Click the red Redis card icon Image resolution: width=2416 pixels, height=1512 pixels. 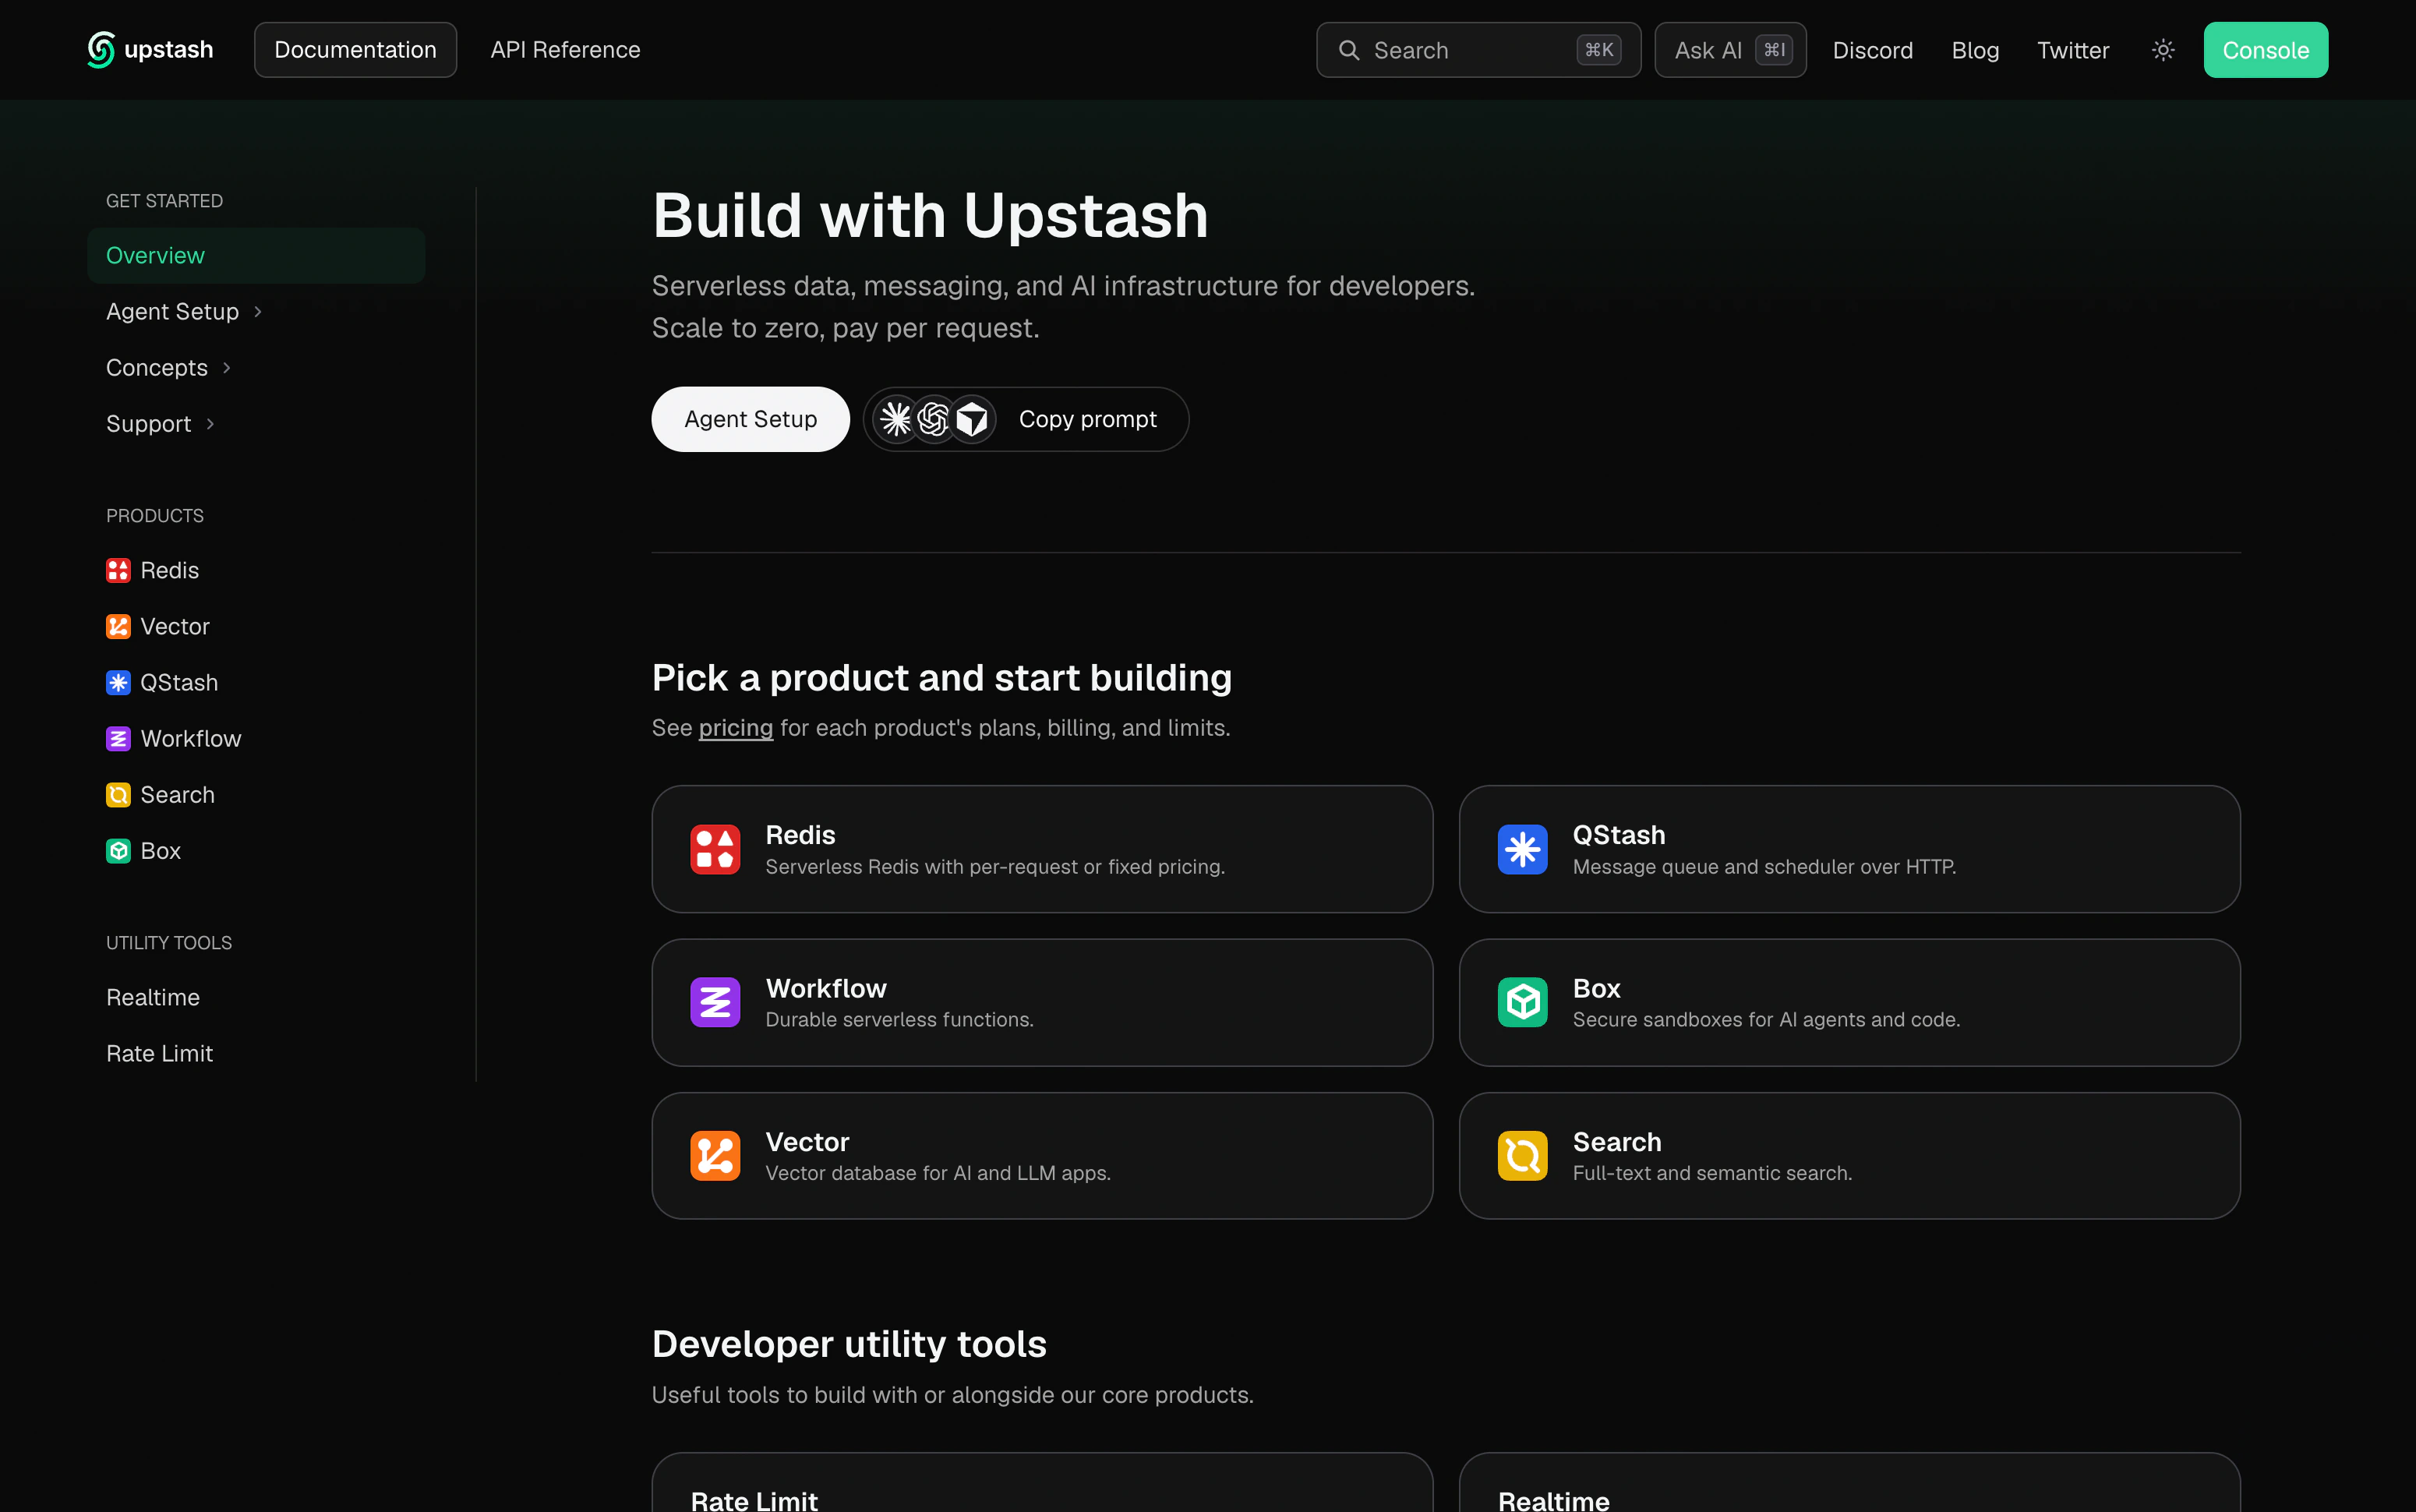coord(715,849)
